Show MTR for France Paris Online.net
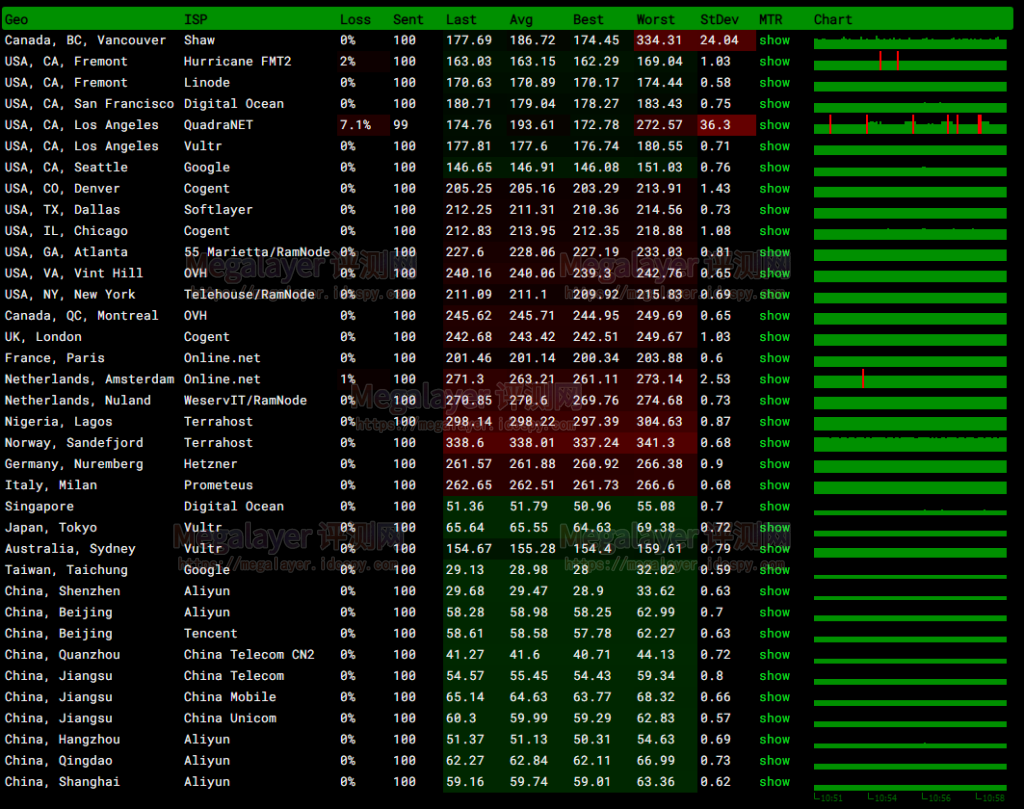Screen dimensions: 1024x809 (775, 358)
